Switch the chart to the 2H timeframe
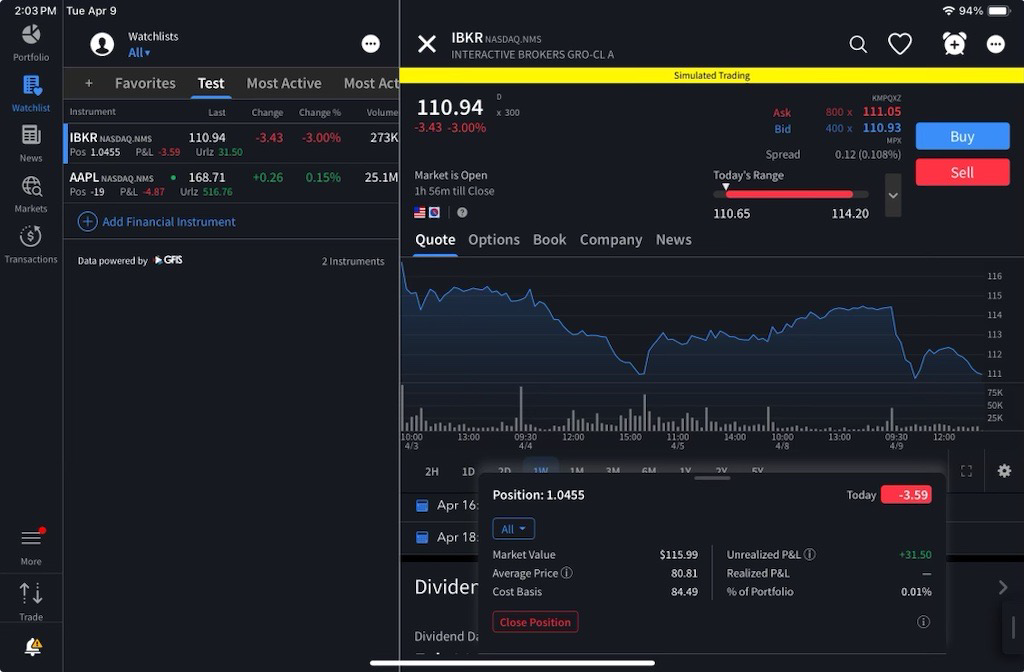 point(432,471)
